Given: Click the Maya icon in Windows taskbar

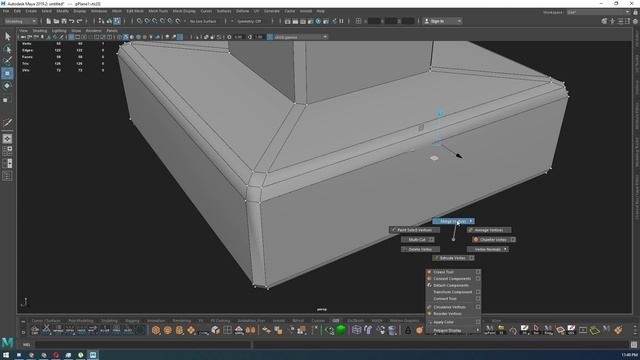Looking at the screenshot, I should (93, 355).
